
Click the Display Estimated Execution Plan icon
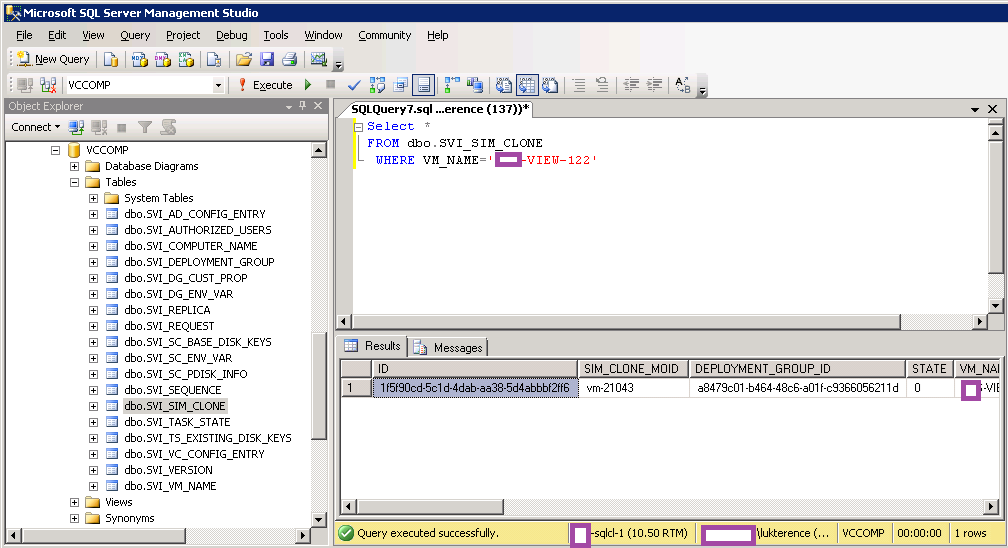pos(377,85)
